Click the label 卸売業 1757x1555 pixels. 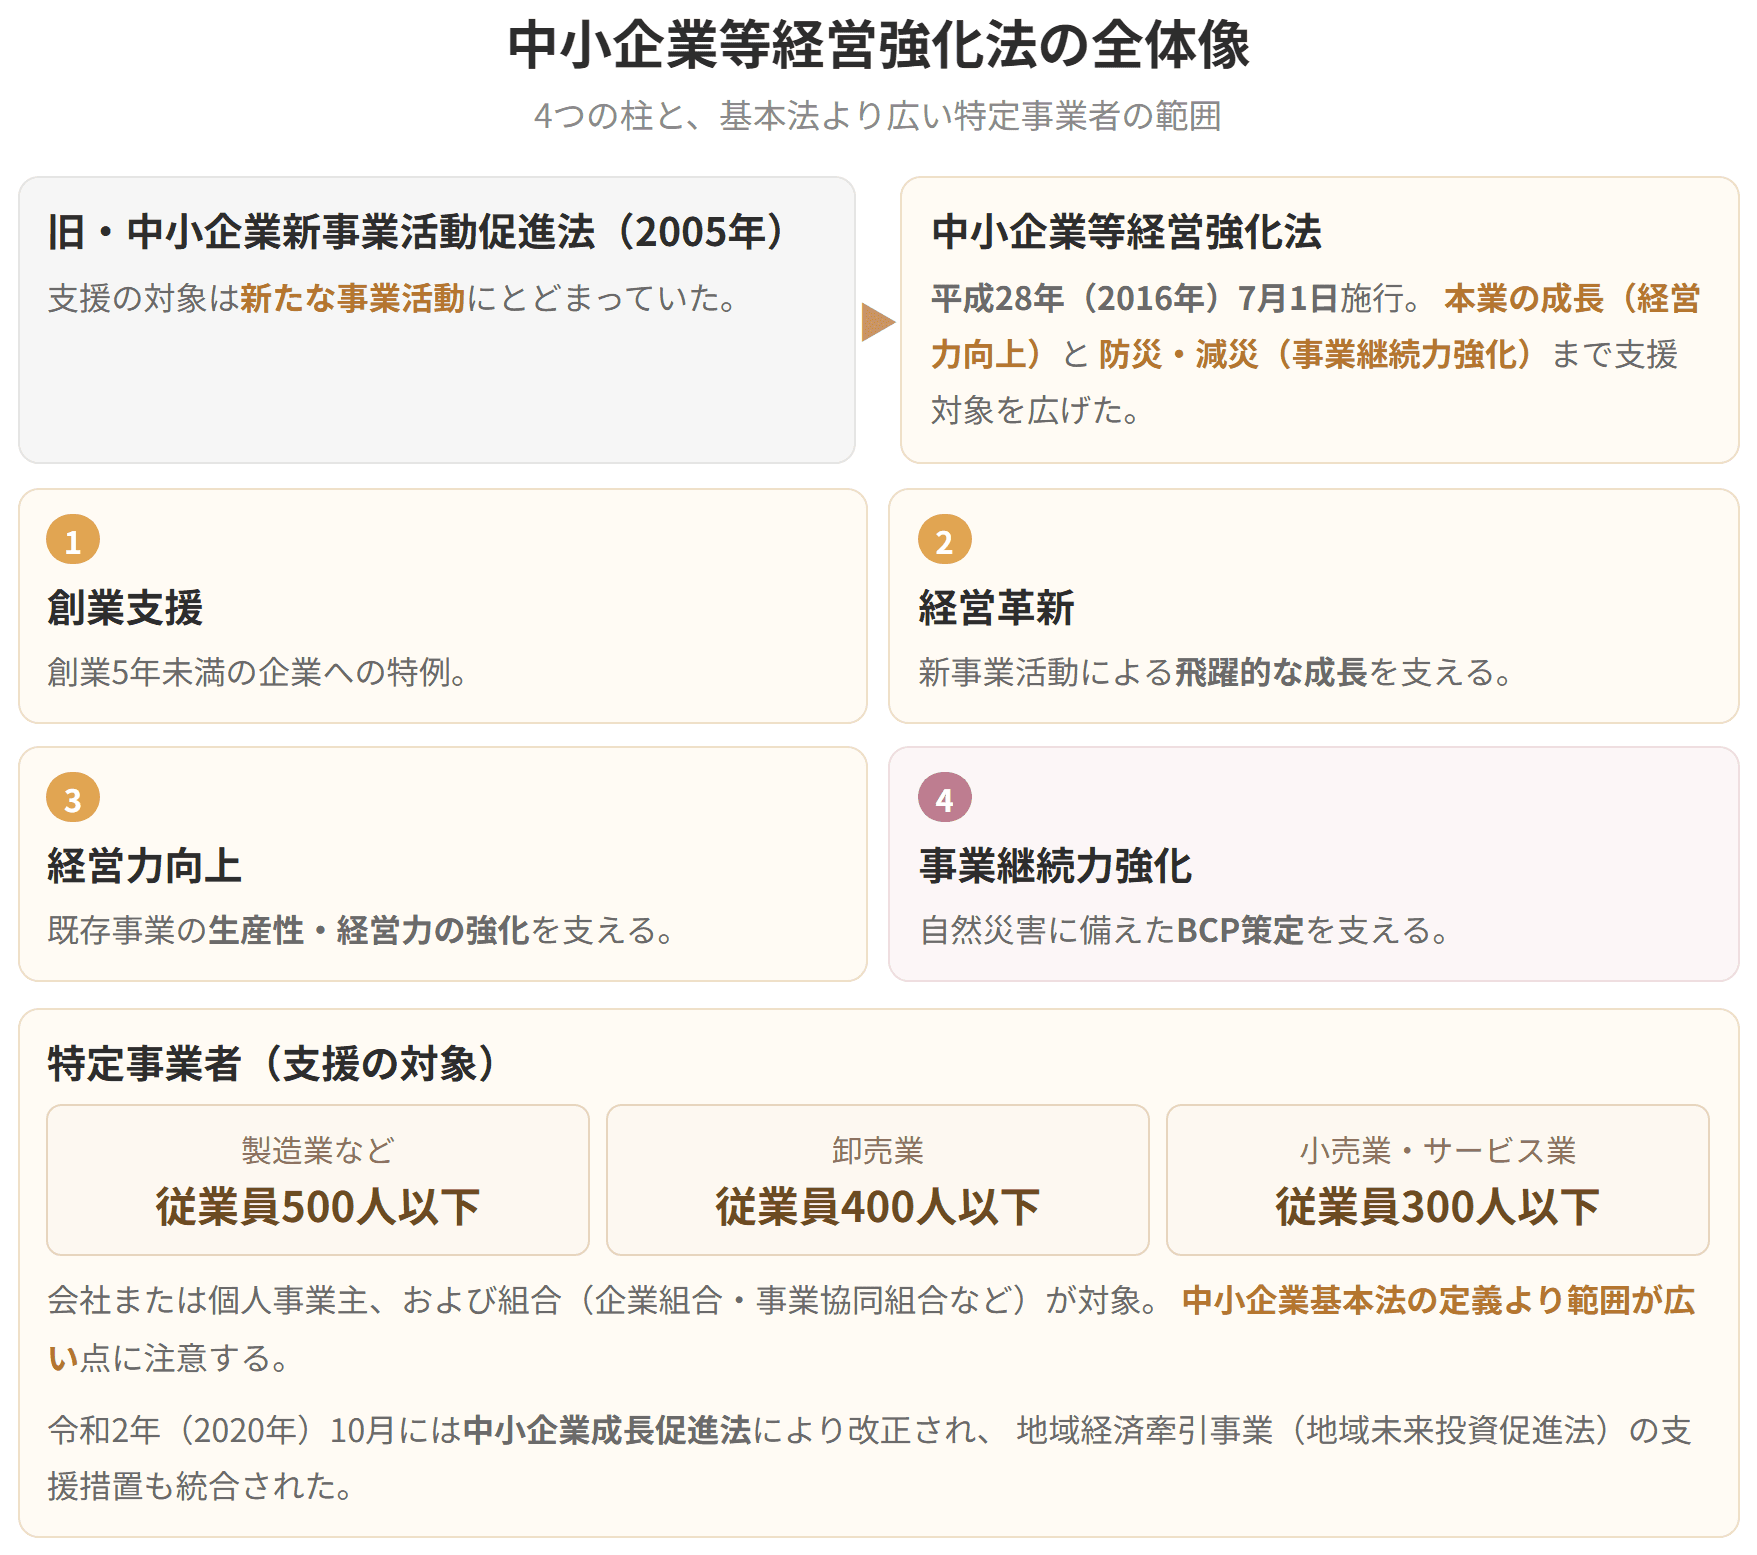pyautogui.click(x=878, y=1150)
